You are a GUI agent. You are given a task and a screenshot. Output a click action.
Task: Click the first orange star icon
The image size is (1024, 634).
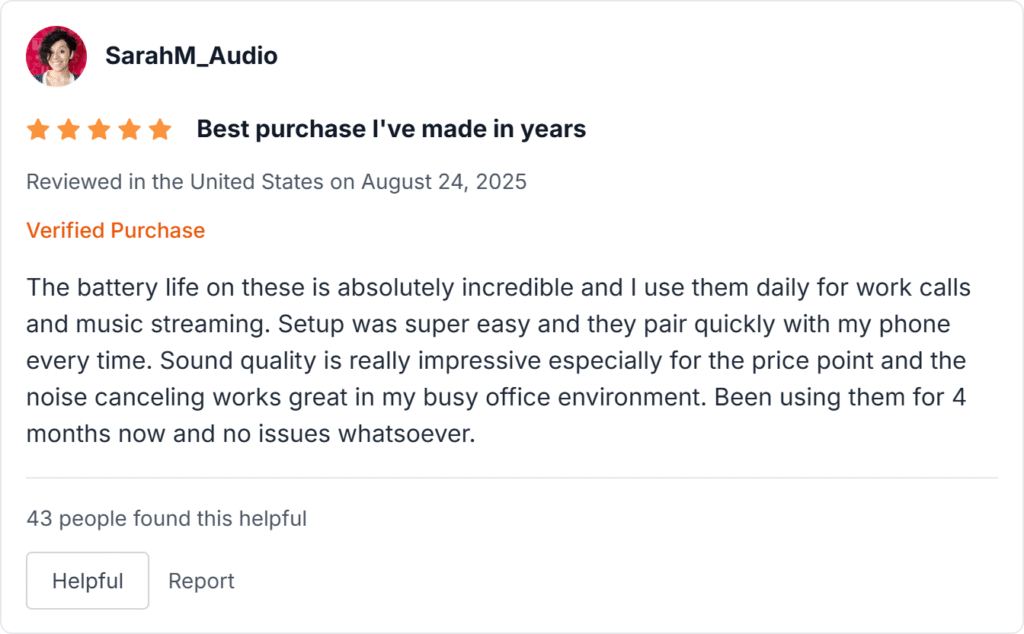pos(38,128)
